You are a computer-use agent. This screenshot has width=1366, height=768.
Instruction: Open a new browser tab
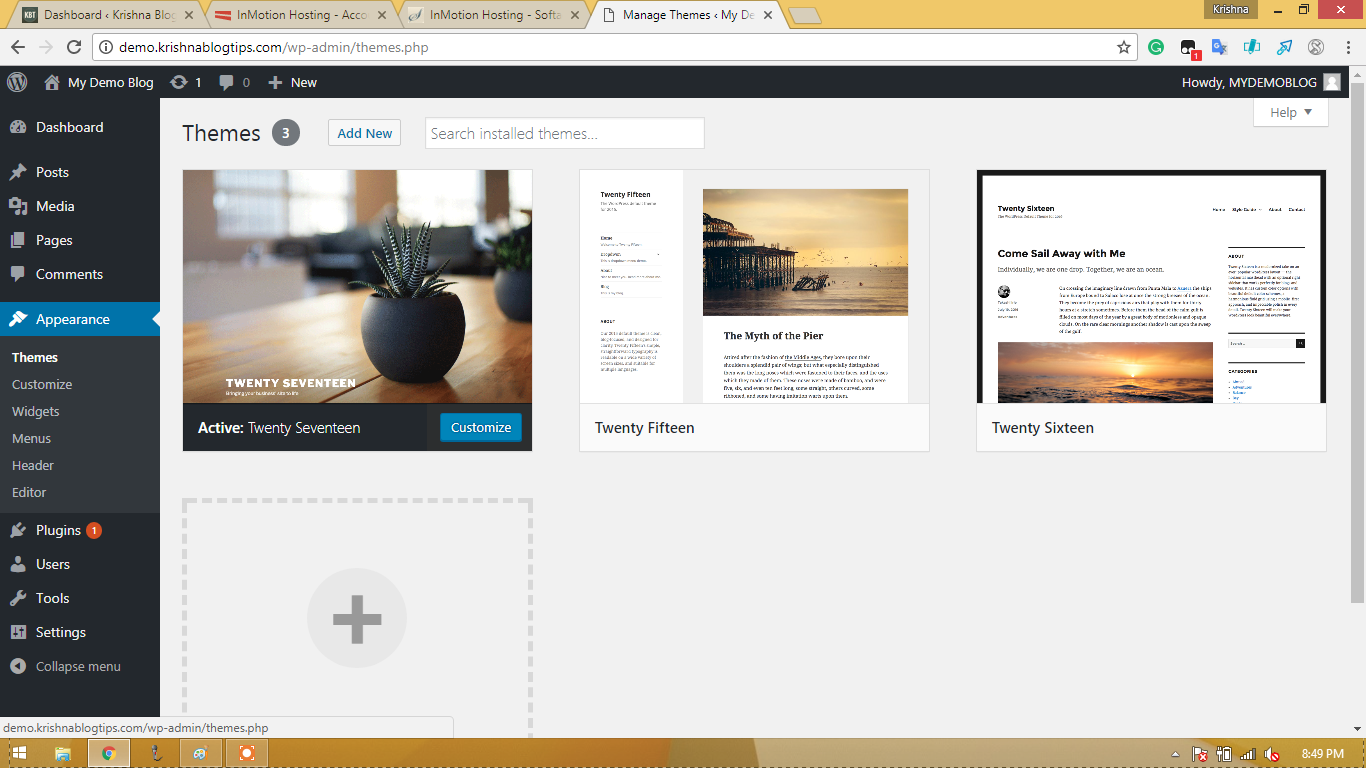(804, 15)
